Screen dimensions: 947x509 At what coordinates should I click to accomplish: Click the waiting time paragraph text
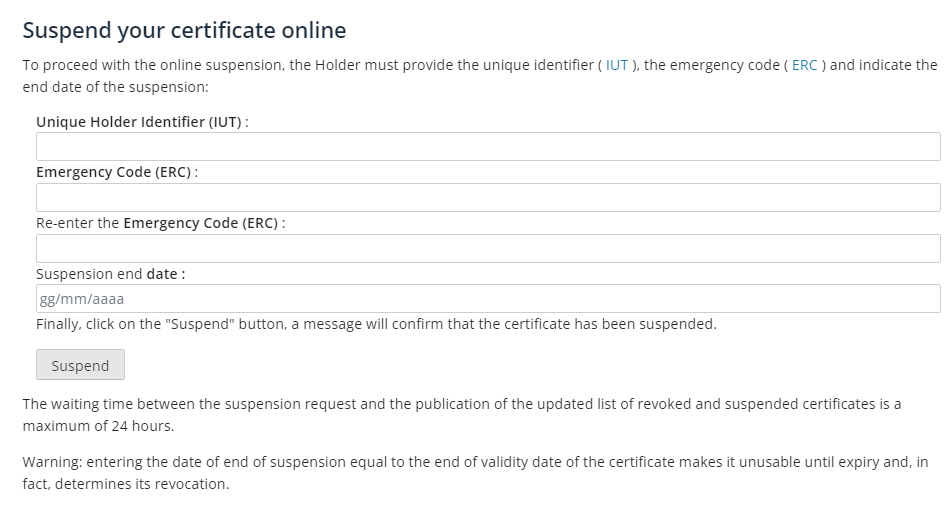(460, 404)
